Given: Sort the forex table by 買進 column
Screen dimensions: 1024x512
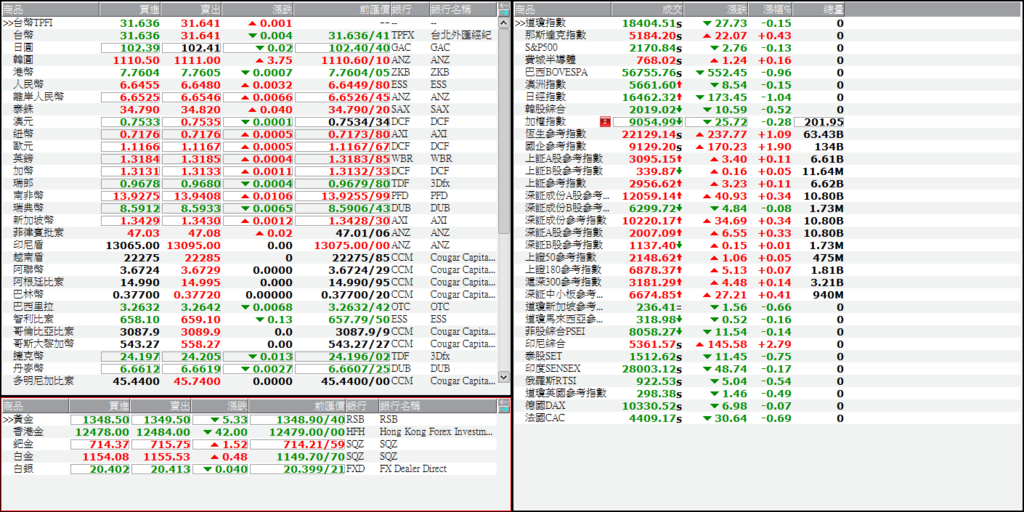Looking at the screenshot, I should pos(131,9).
